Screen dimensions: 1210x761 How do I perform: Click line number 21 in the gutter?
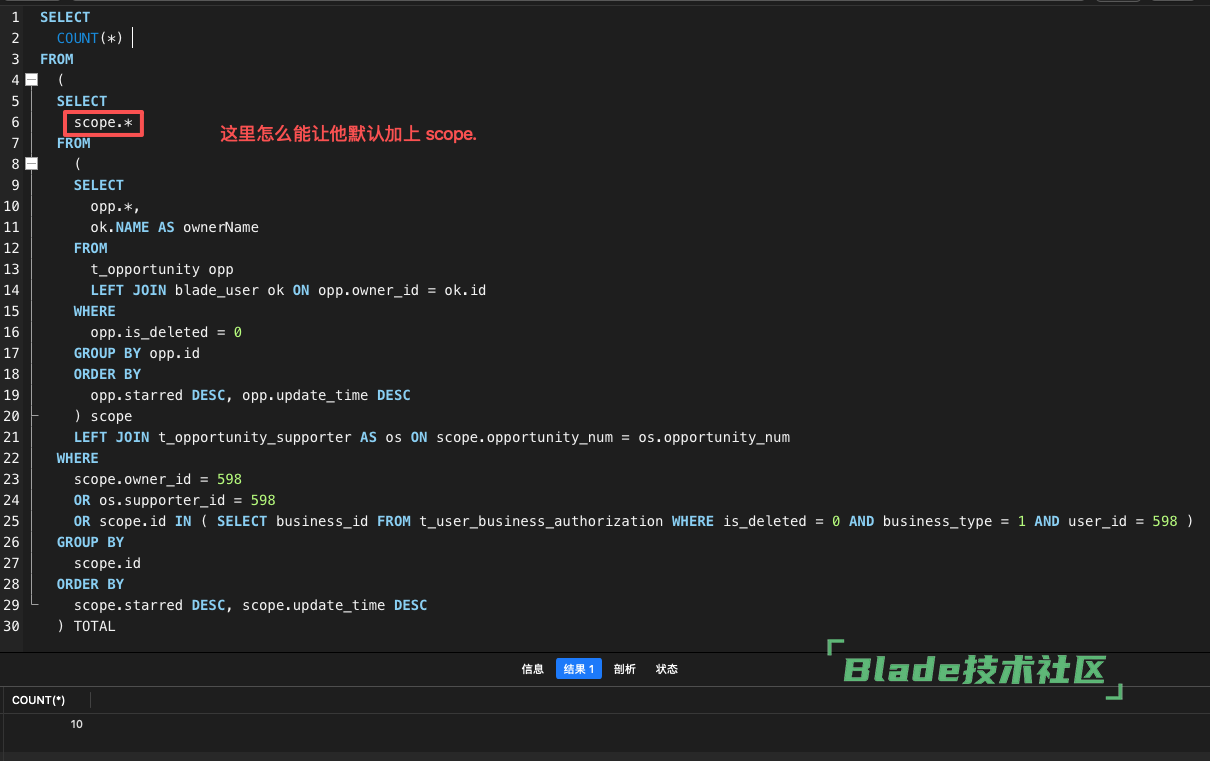click(11, 437)
